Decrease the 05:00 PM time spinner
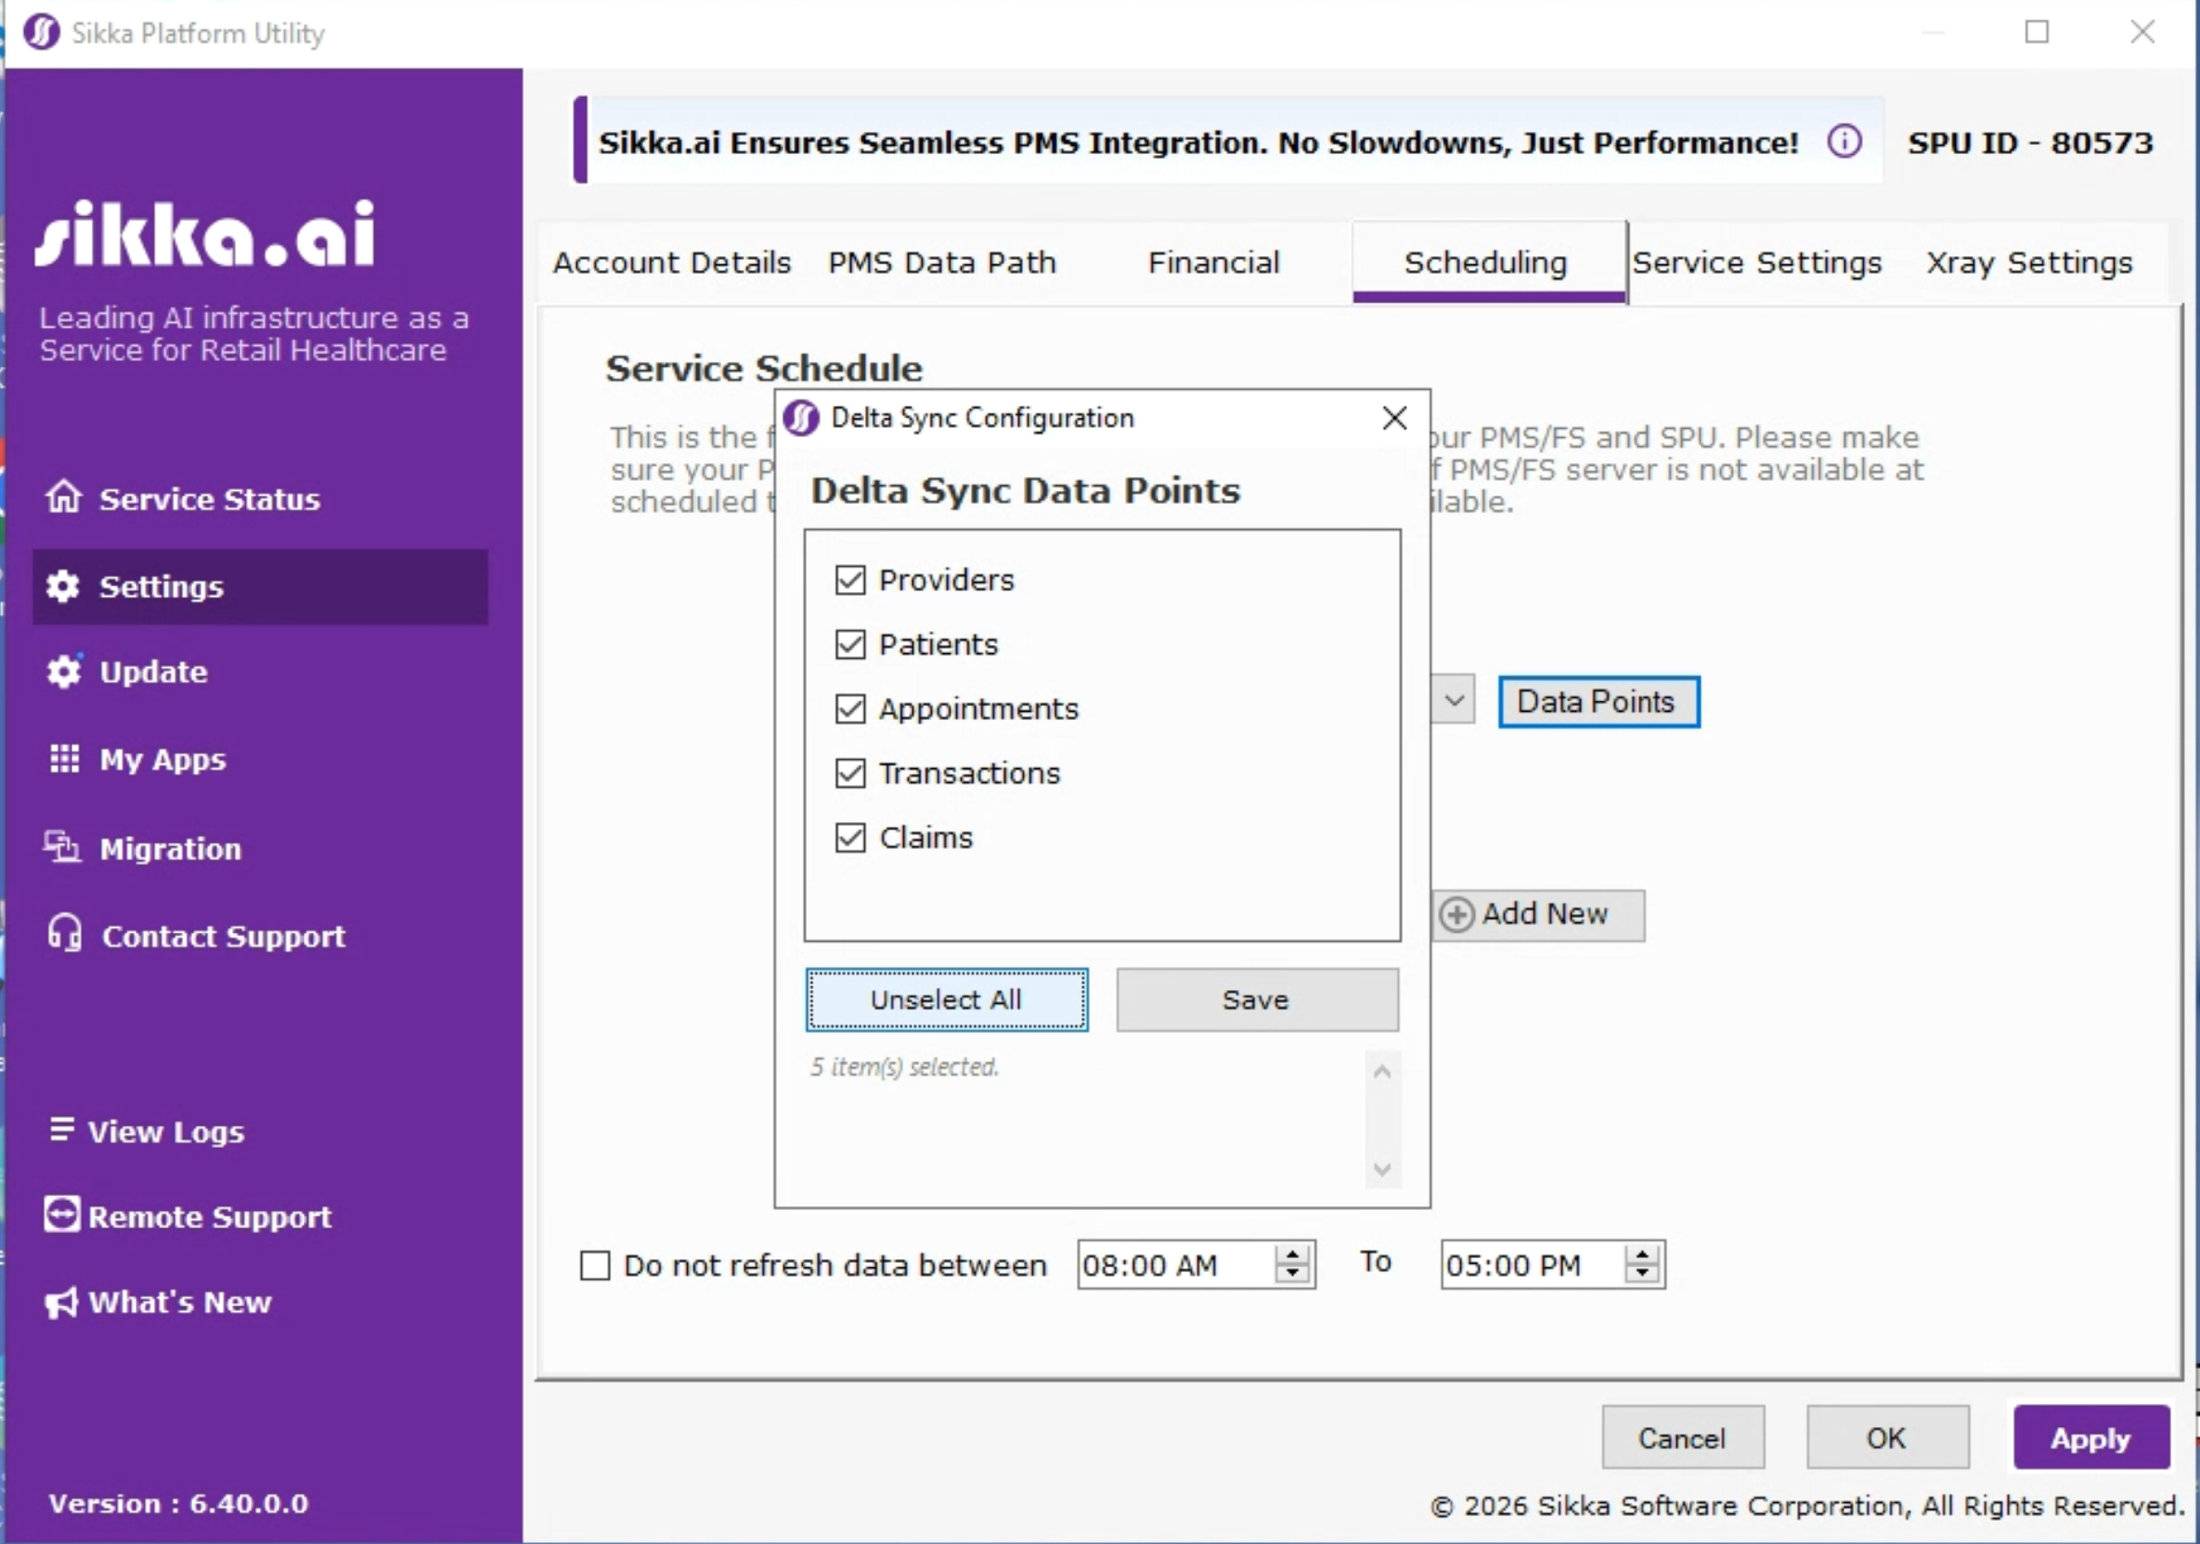 point(1642,1274)
